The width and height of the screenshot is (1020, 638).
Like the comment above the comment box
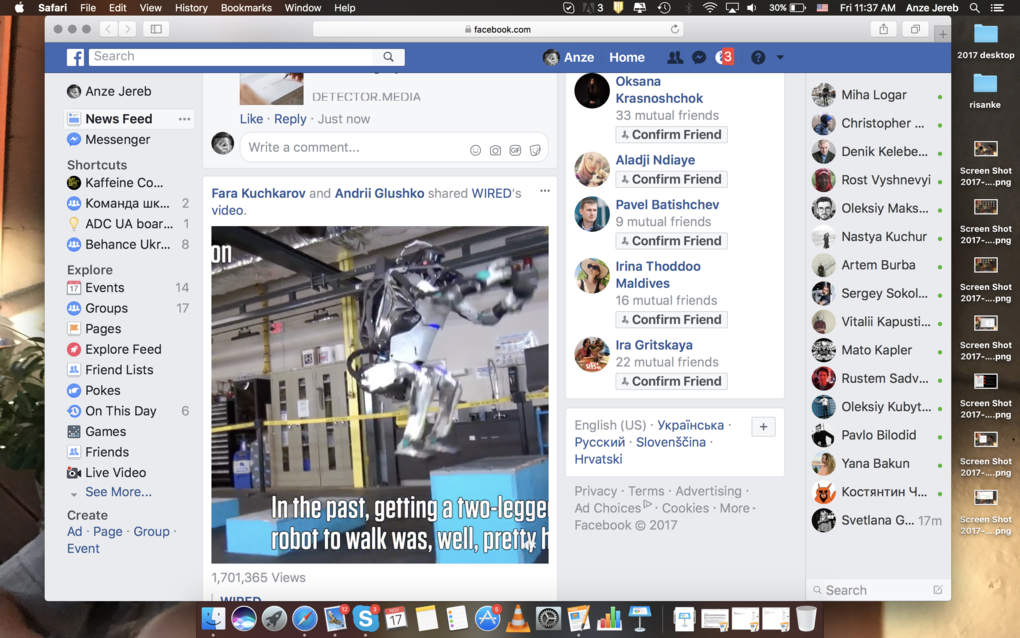251,119
